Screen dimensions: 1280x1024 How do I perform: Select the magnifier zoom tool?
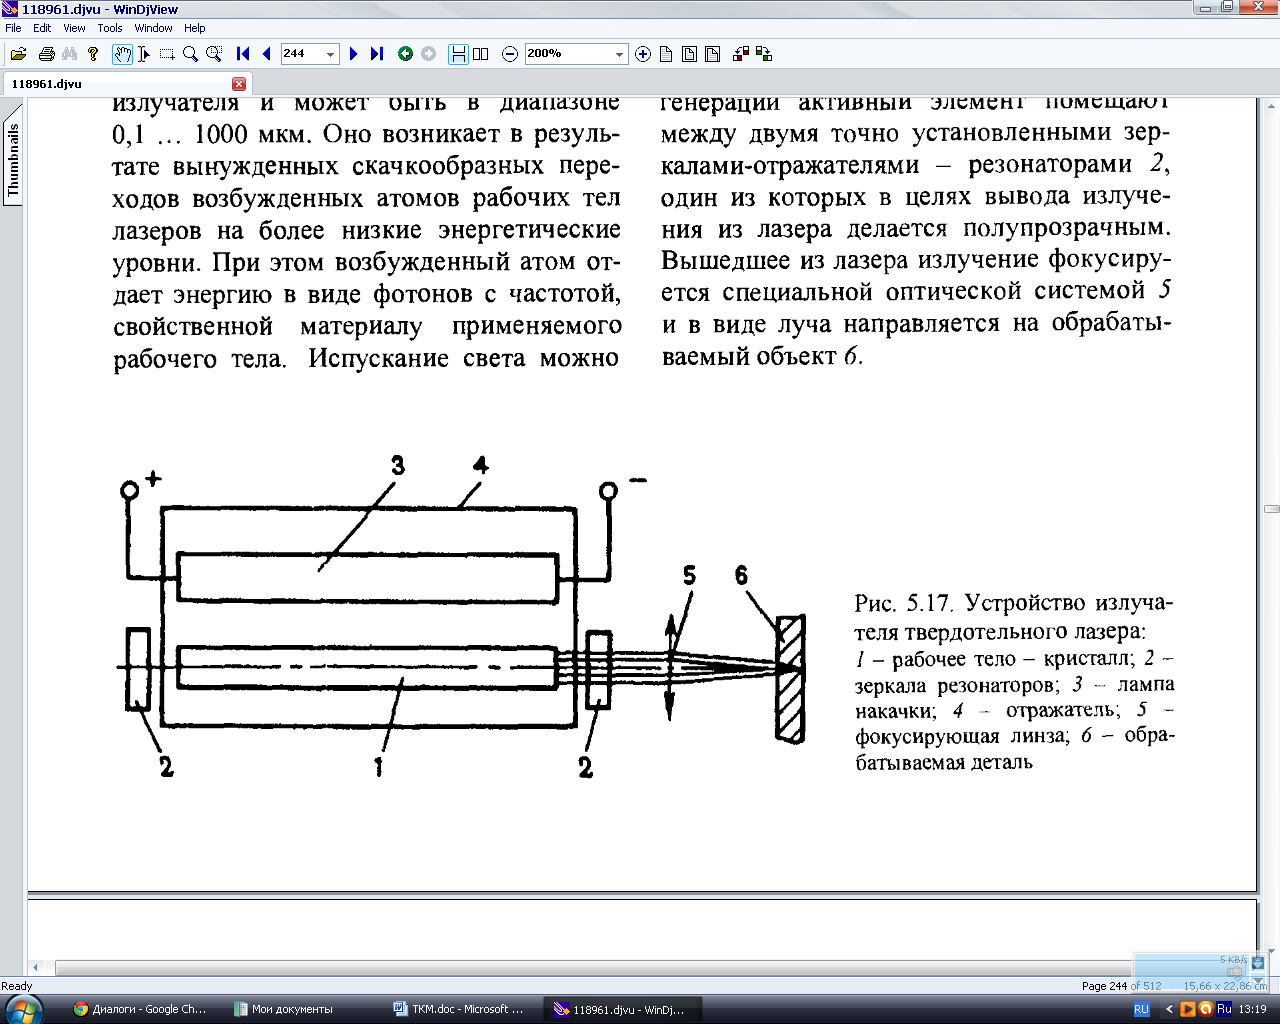pyautogui.click(x=190, y=54)
